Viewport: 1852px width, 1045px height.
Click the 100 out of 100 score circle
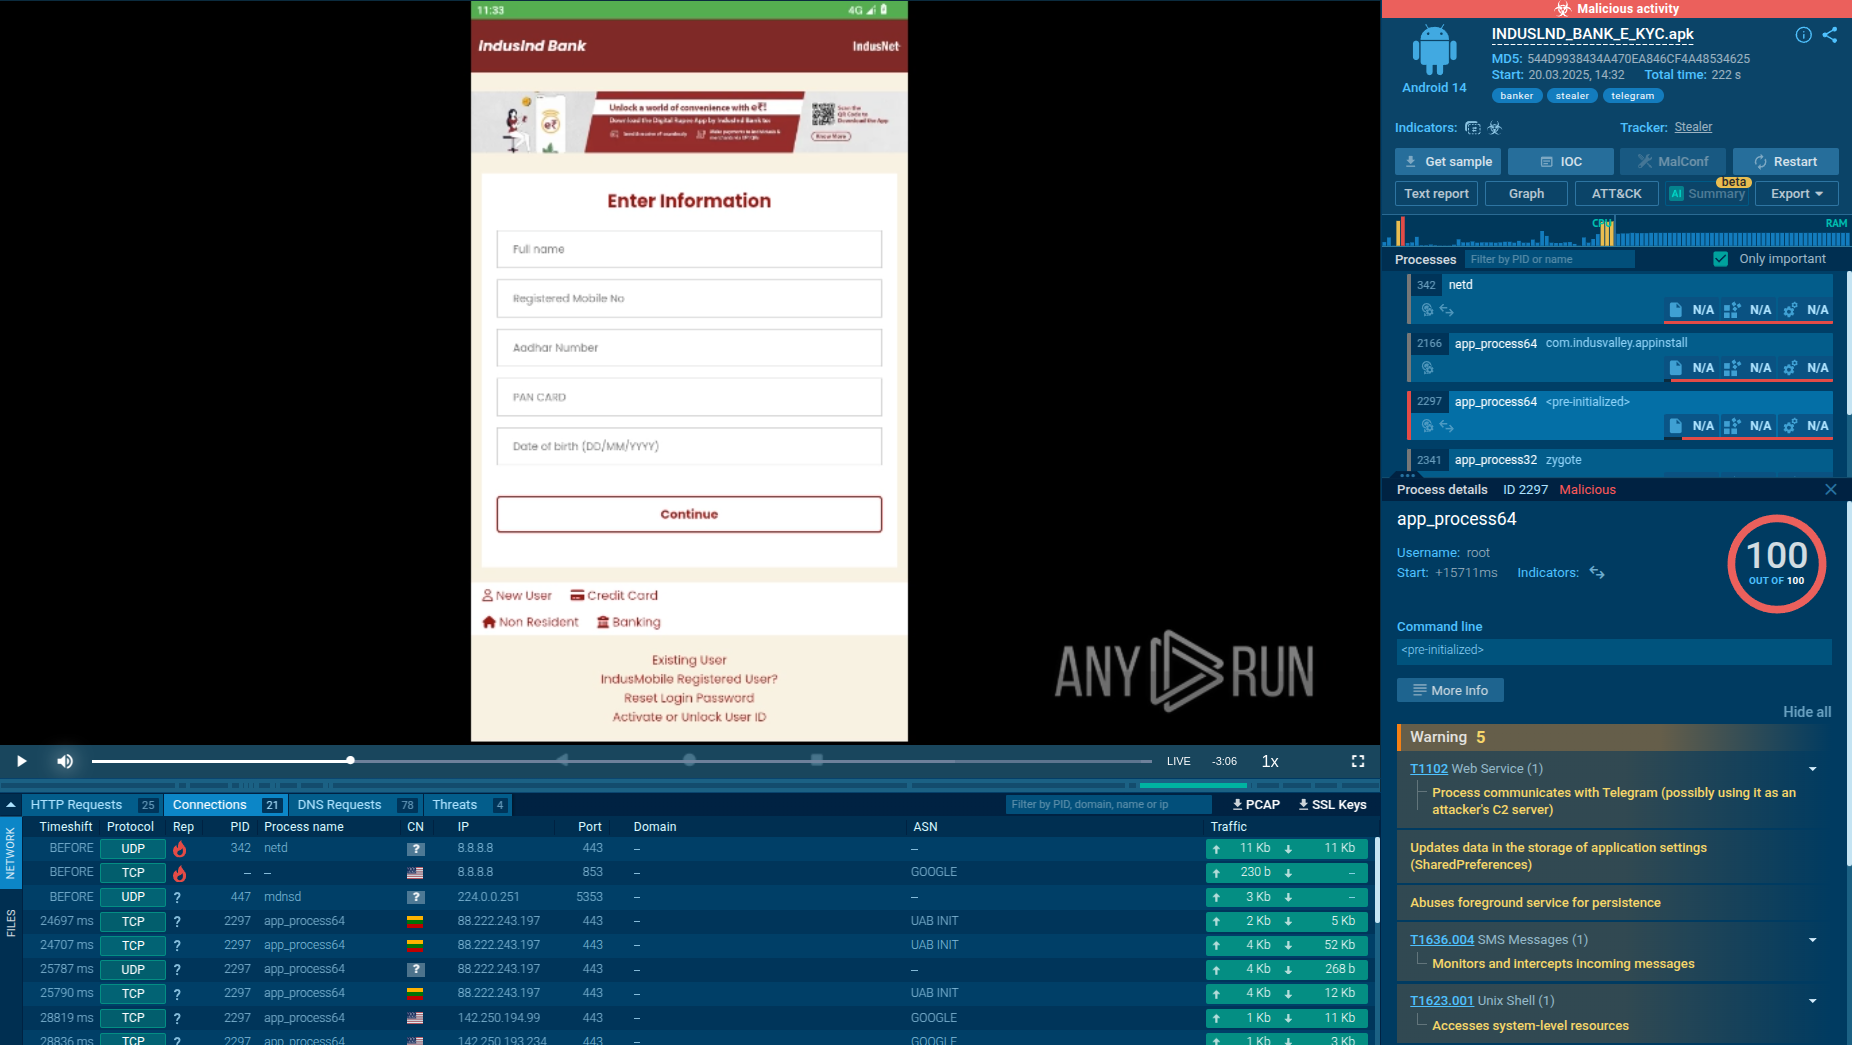click(1777, 564)
